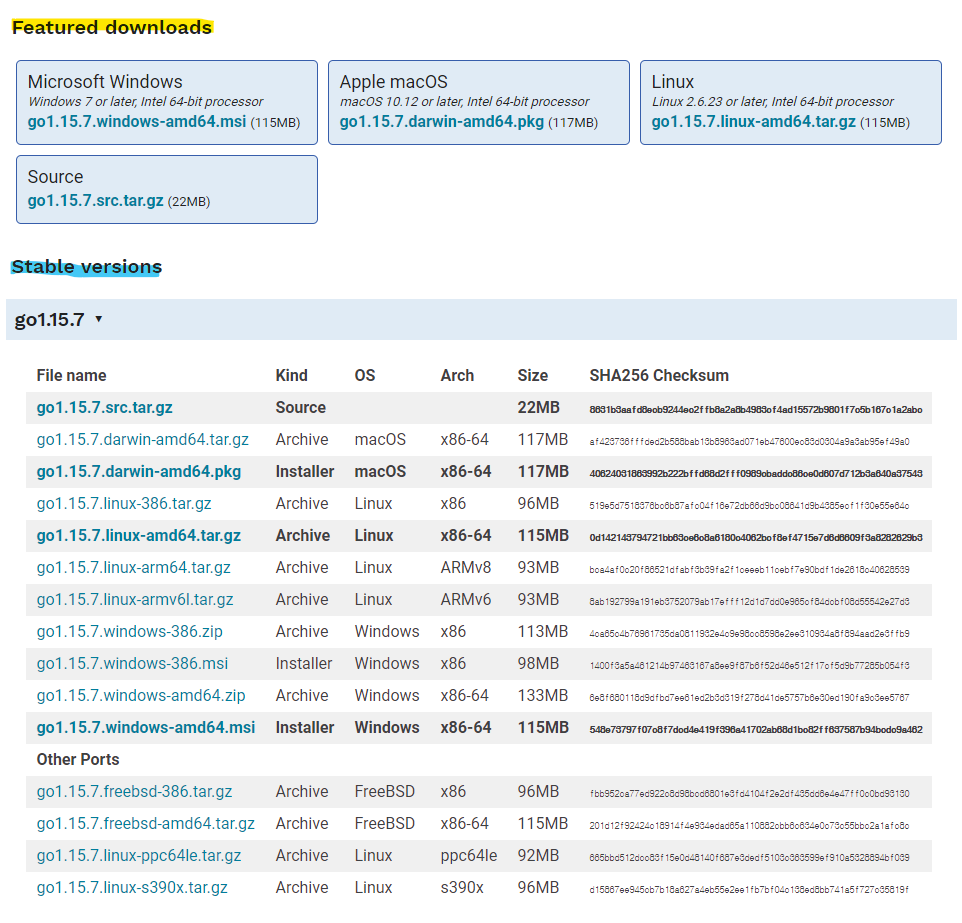Screen dimensions: 962x923
Task: Click the "Other Ports" row label
Action: click(78, 759)
